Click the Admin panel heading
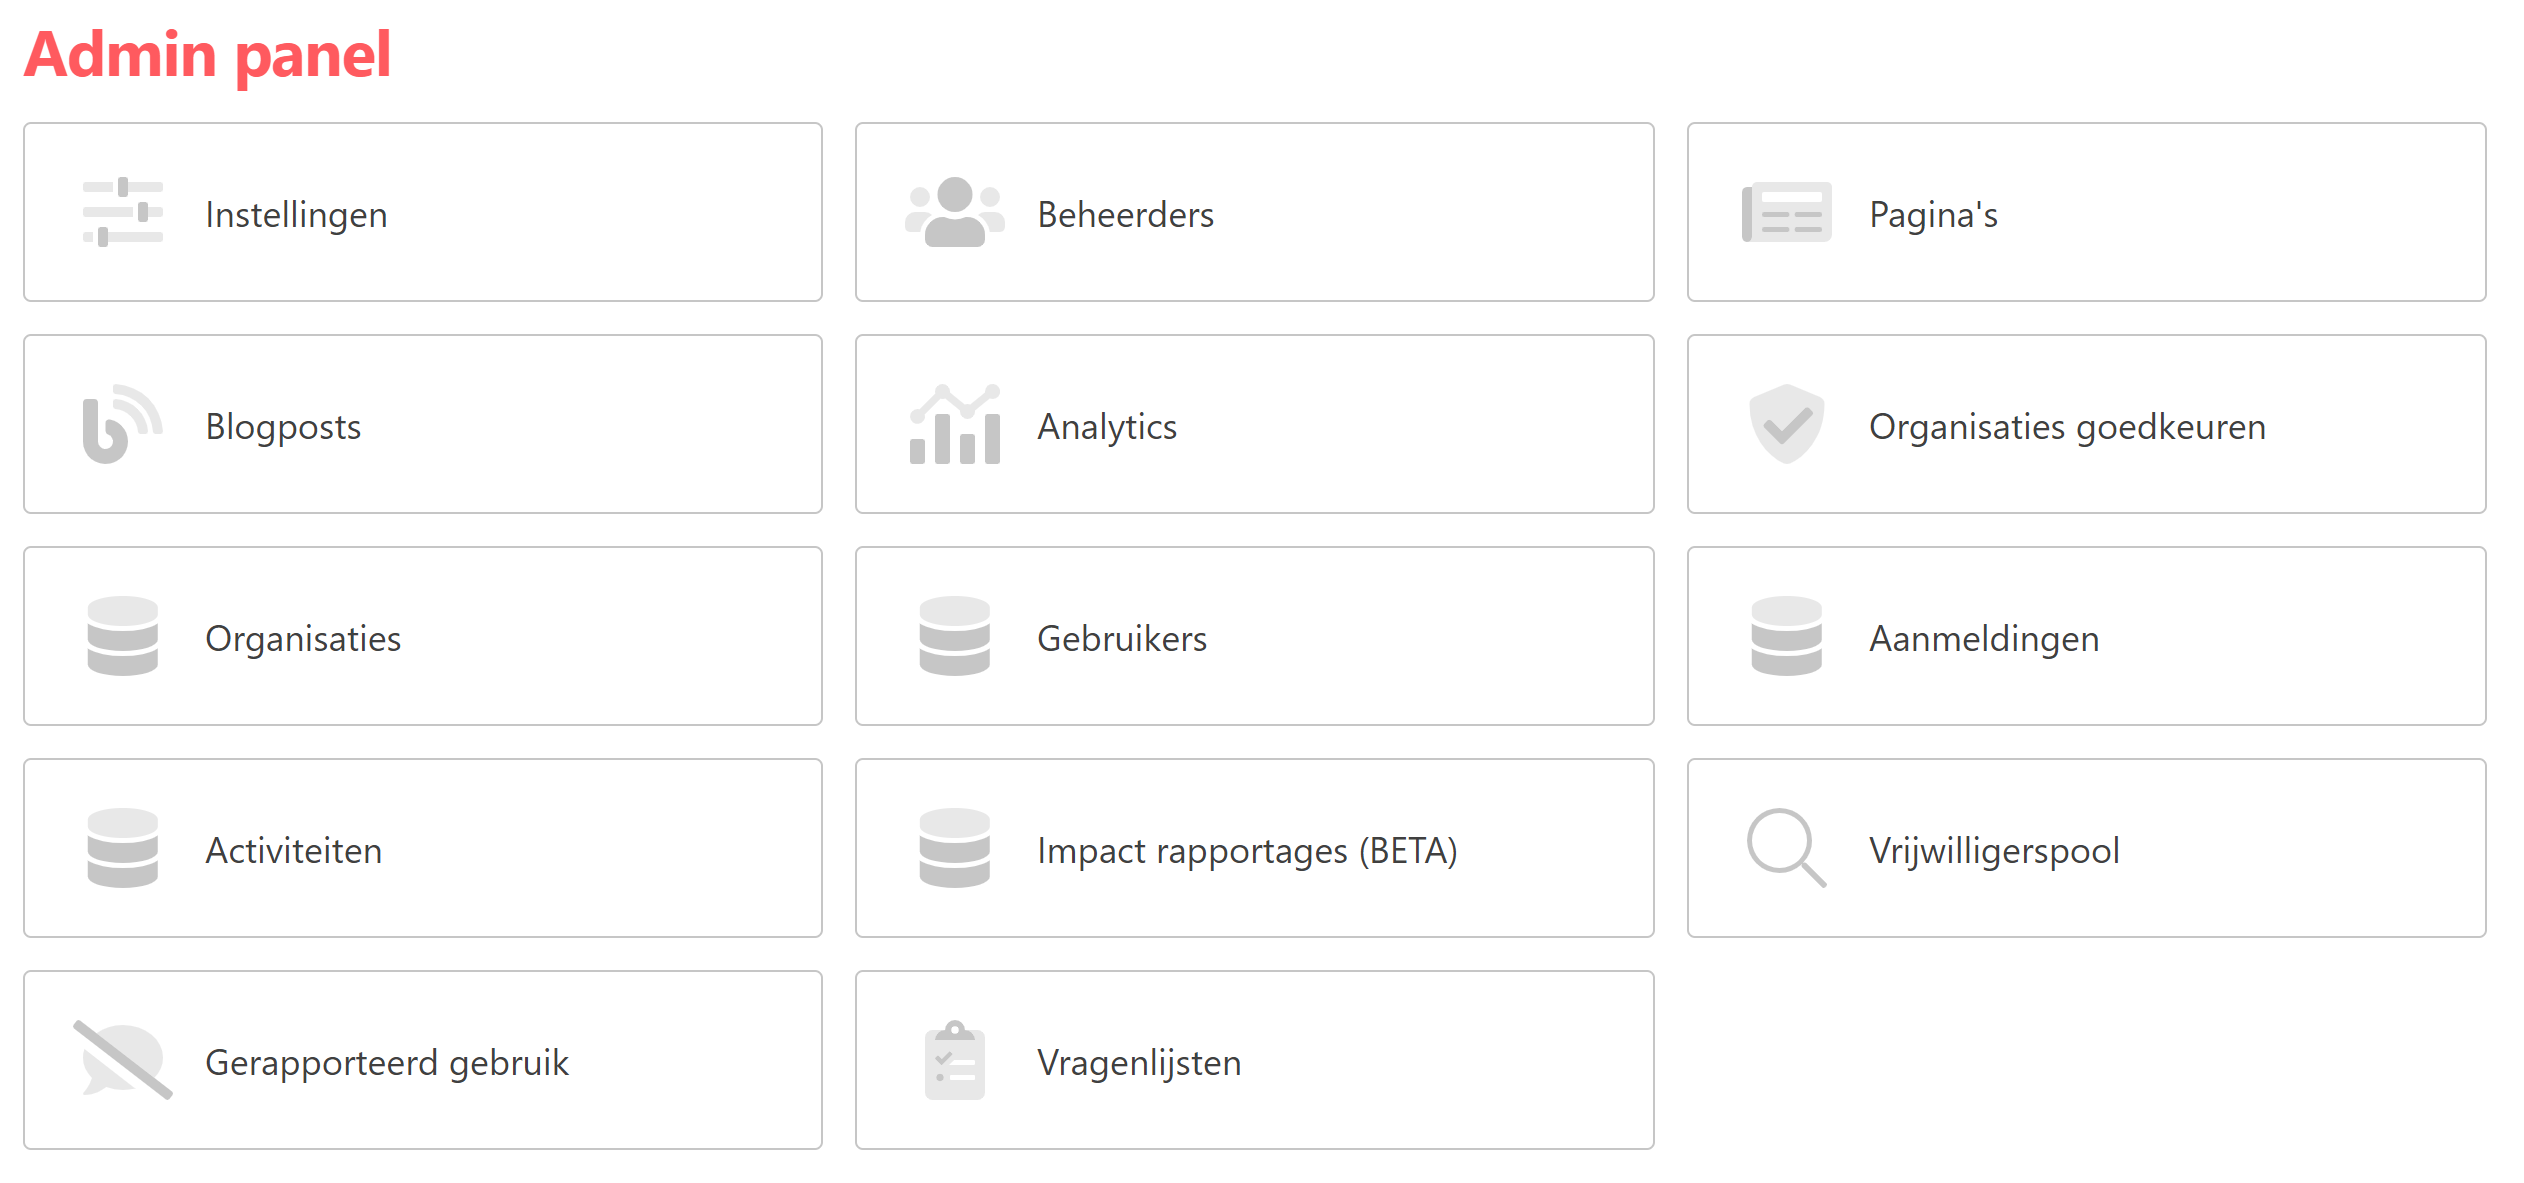This screenshot has height=1183, width=2524. 208,54
